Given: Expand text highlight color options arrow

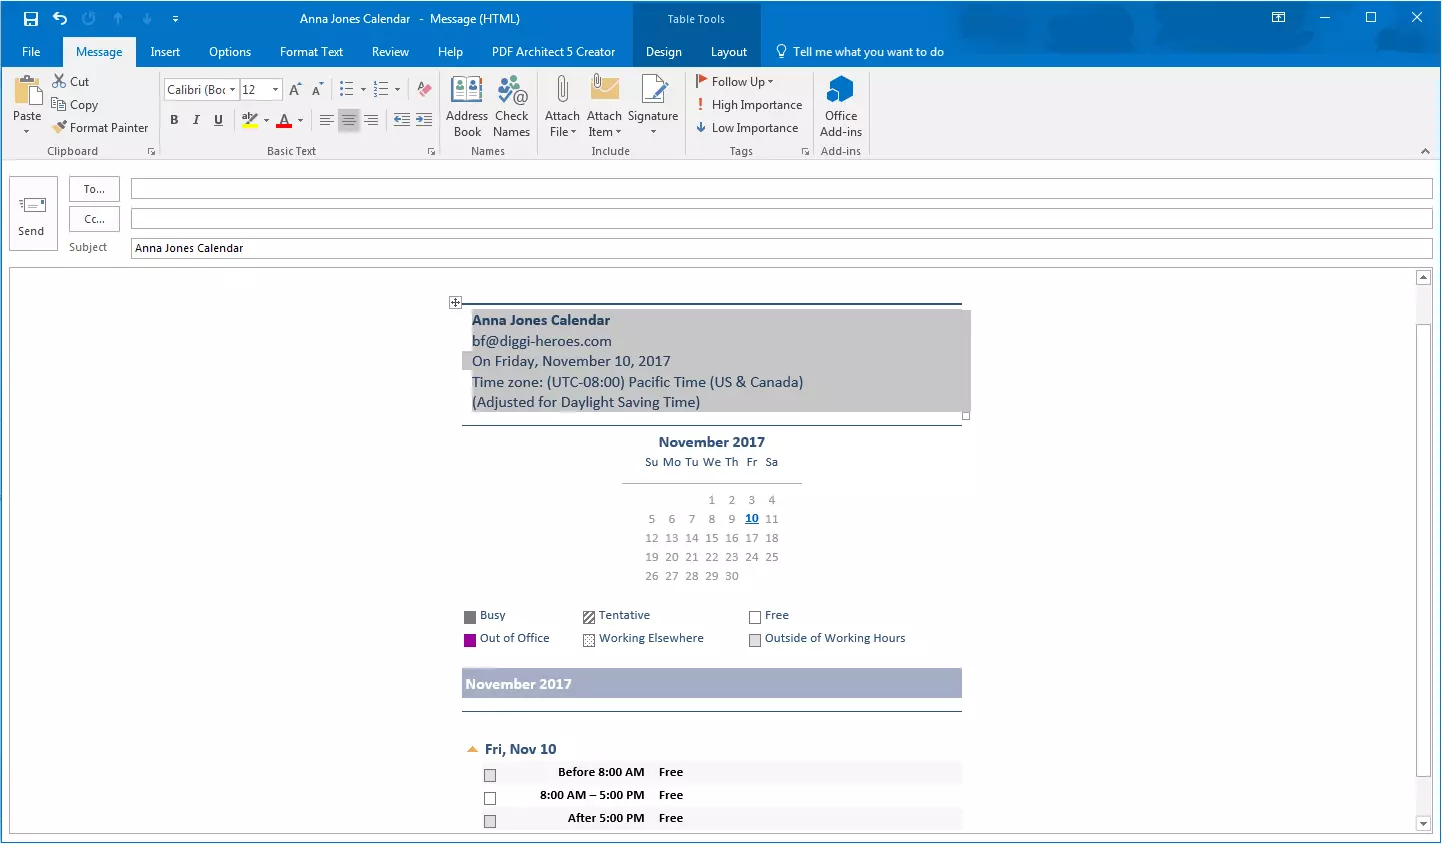Looking at the screenshot, I should coord(266,120).
